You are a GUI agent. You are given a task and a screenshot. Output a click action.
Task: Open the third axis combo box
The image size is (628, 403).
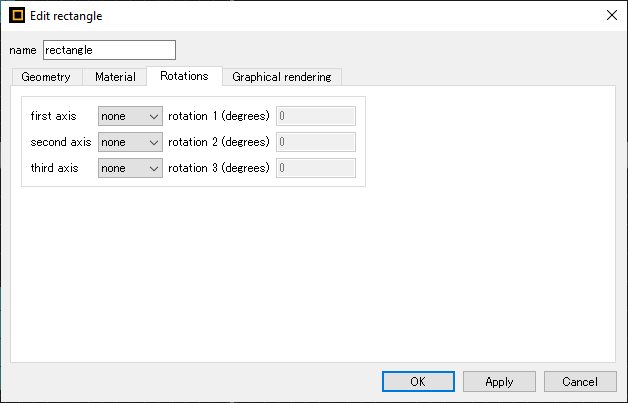point(130,168)
